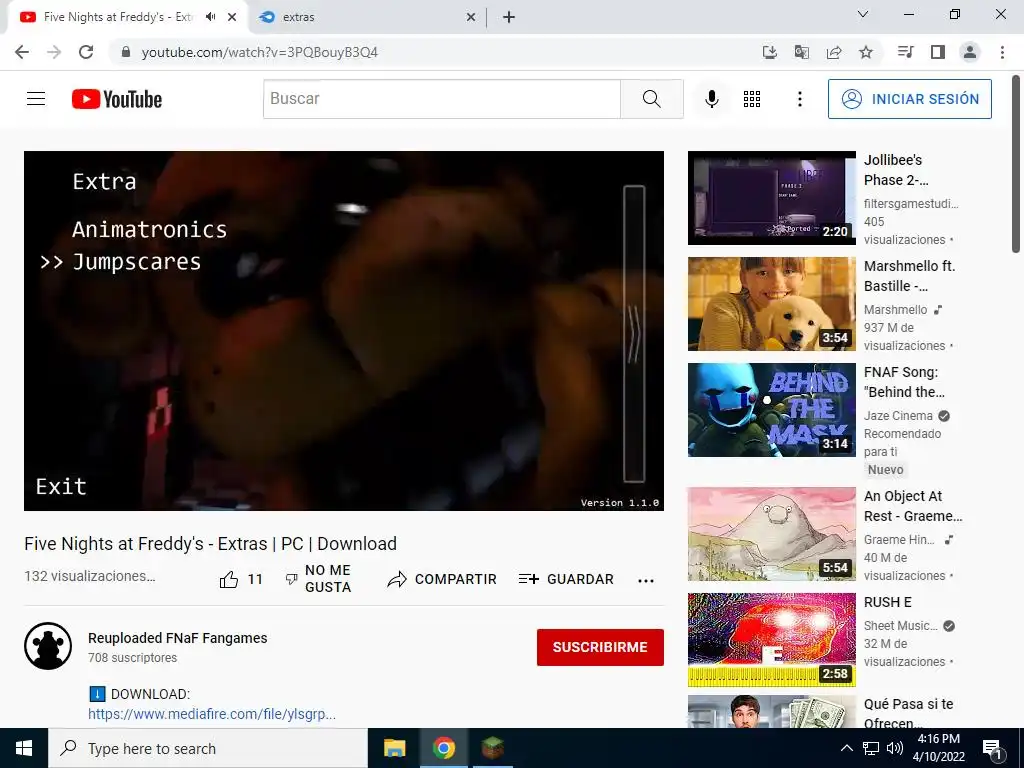Click the INICIAR SESIÓN button
Screen dimensions: 1024x768
[910, 99]
